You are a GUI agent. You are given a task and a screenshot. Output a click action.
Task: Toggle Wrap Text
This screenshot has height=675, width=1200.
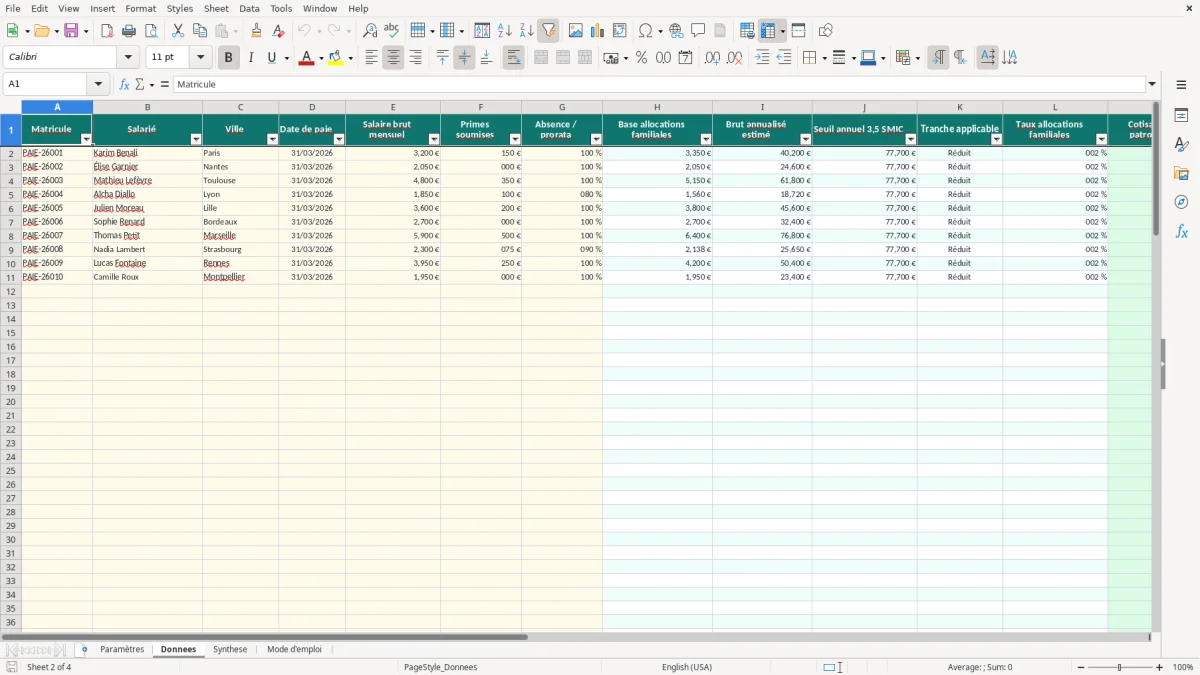tap(513, 58)
